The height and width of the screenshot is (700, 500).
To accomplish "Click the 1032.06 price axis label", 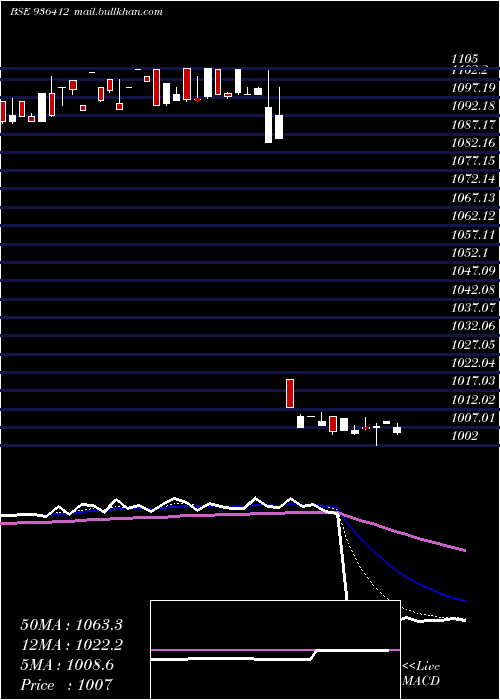I will click(474, 326).
